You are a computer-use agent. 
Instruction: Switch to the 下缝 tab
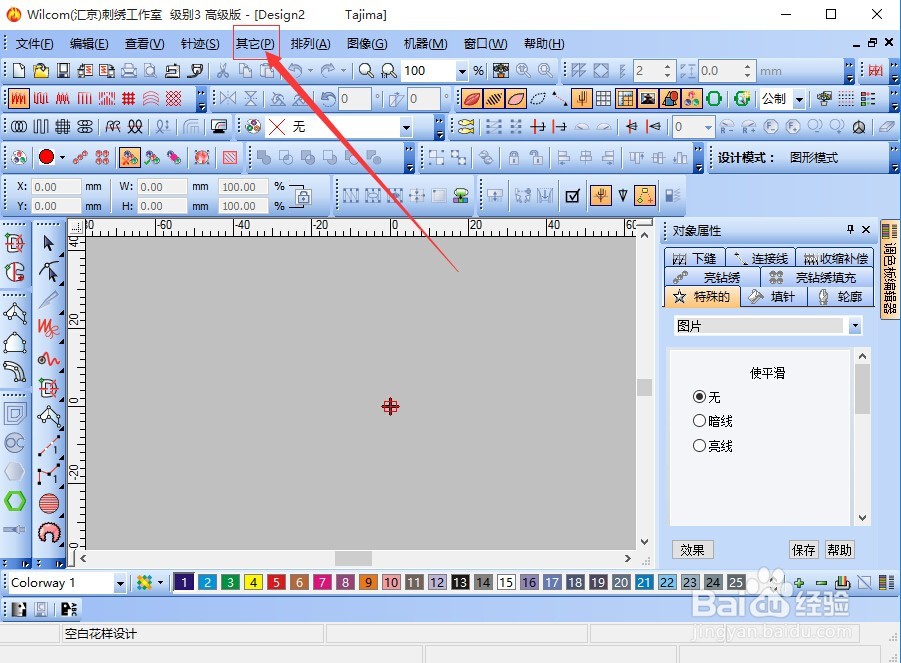(695, 259)
